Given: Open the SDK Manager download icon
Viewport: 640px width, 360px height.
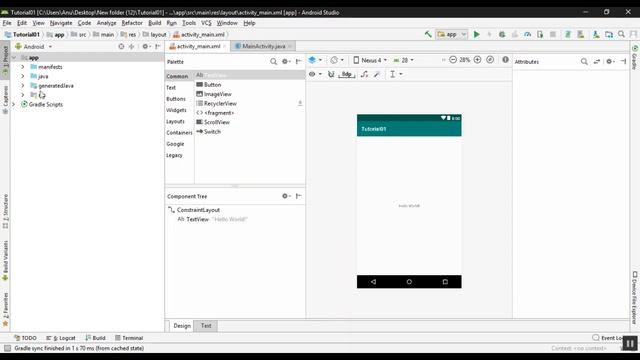Looking at the screenshot, I should (596, 35).
